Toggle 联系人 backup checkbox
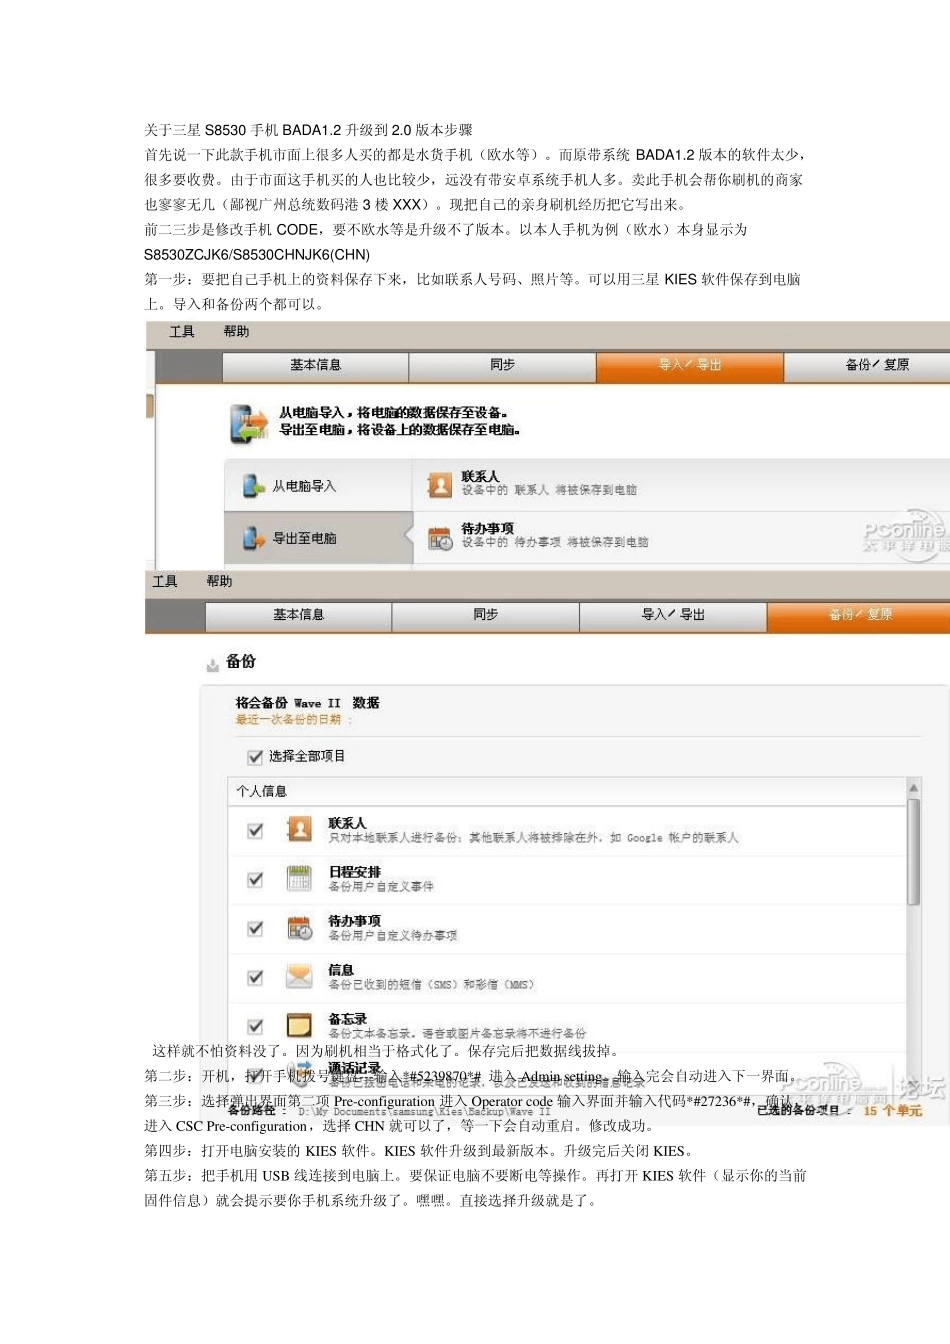950x1344 pixels. 255,830
